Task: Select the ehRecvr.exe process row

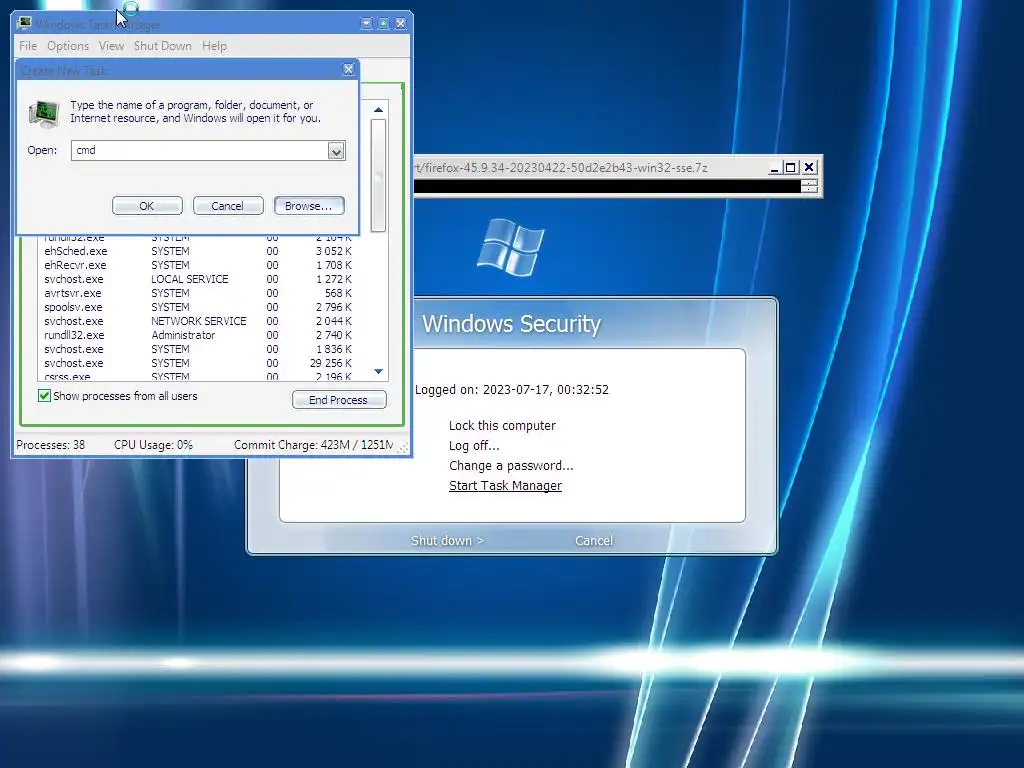Action: pos(198,265)
